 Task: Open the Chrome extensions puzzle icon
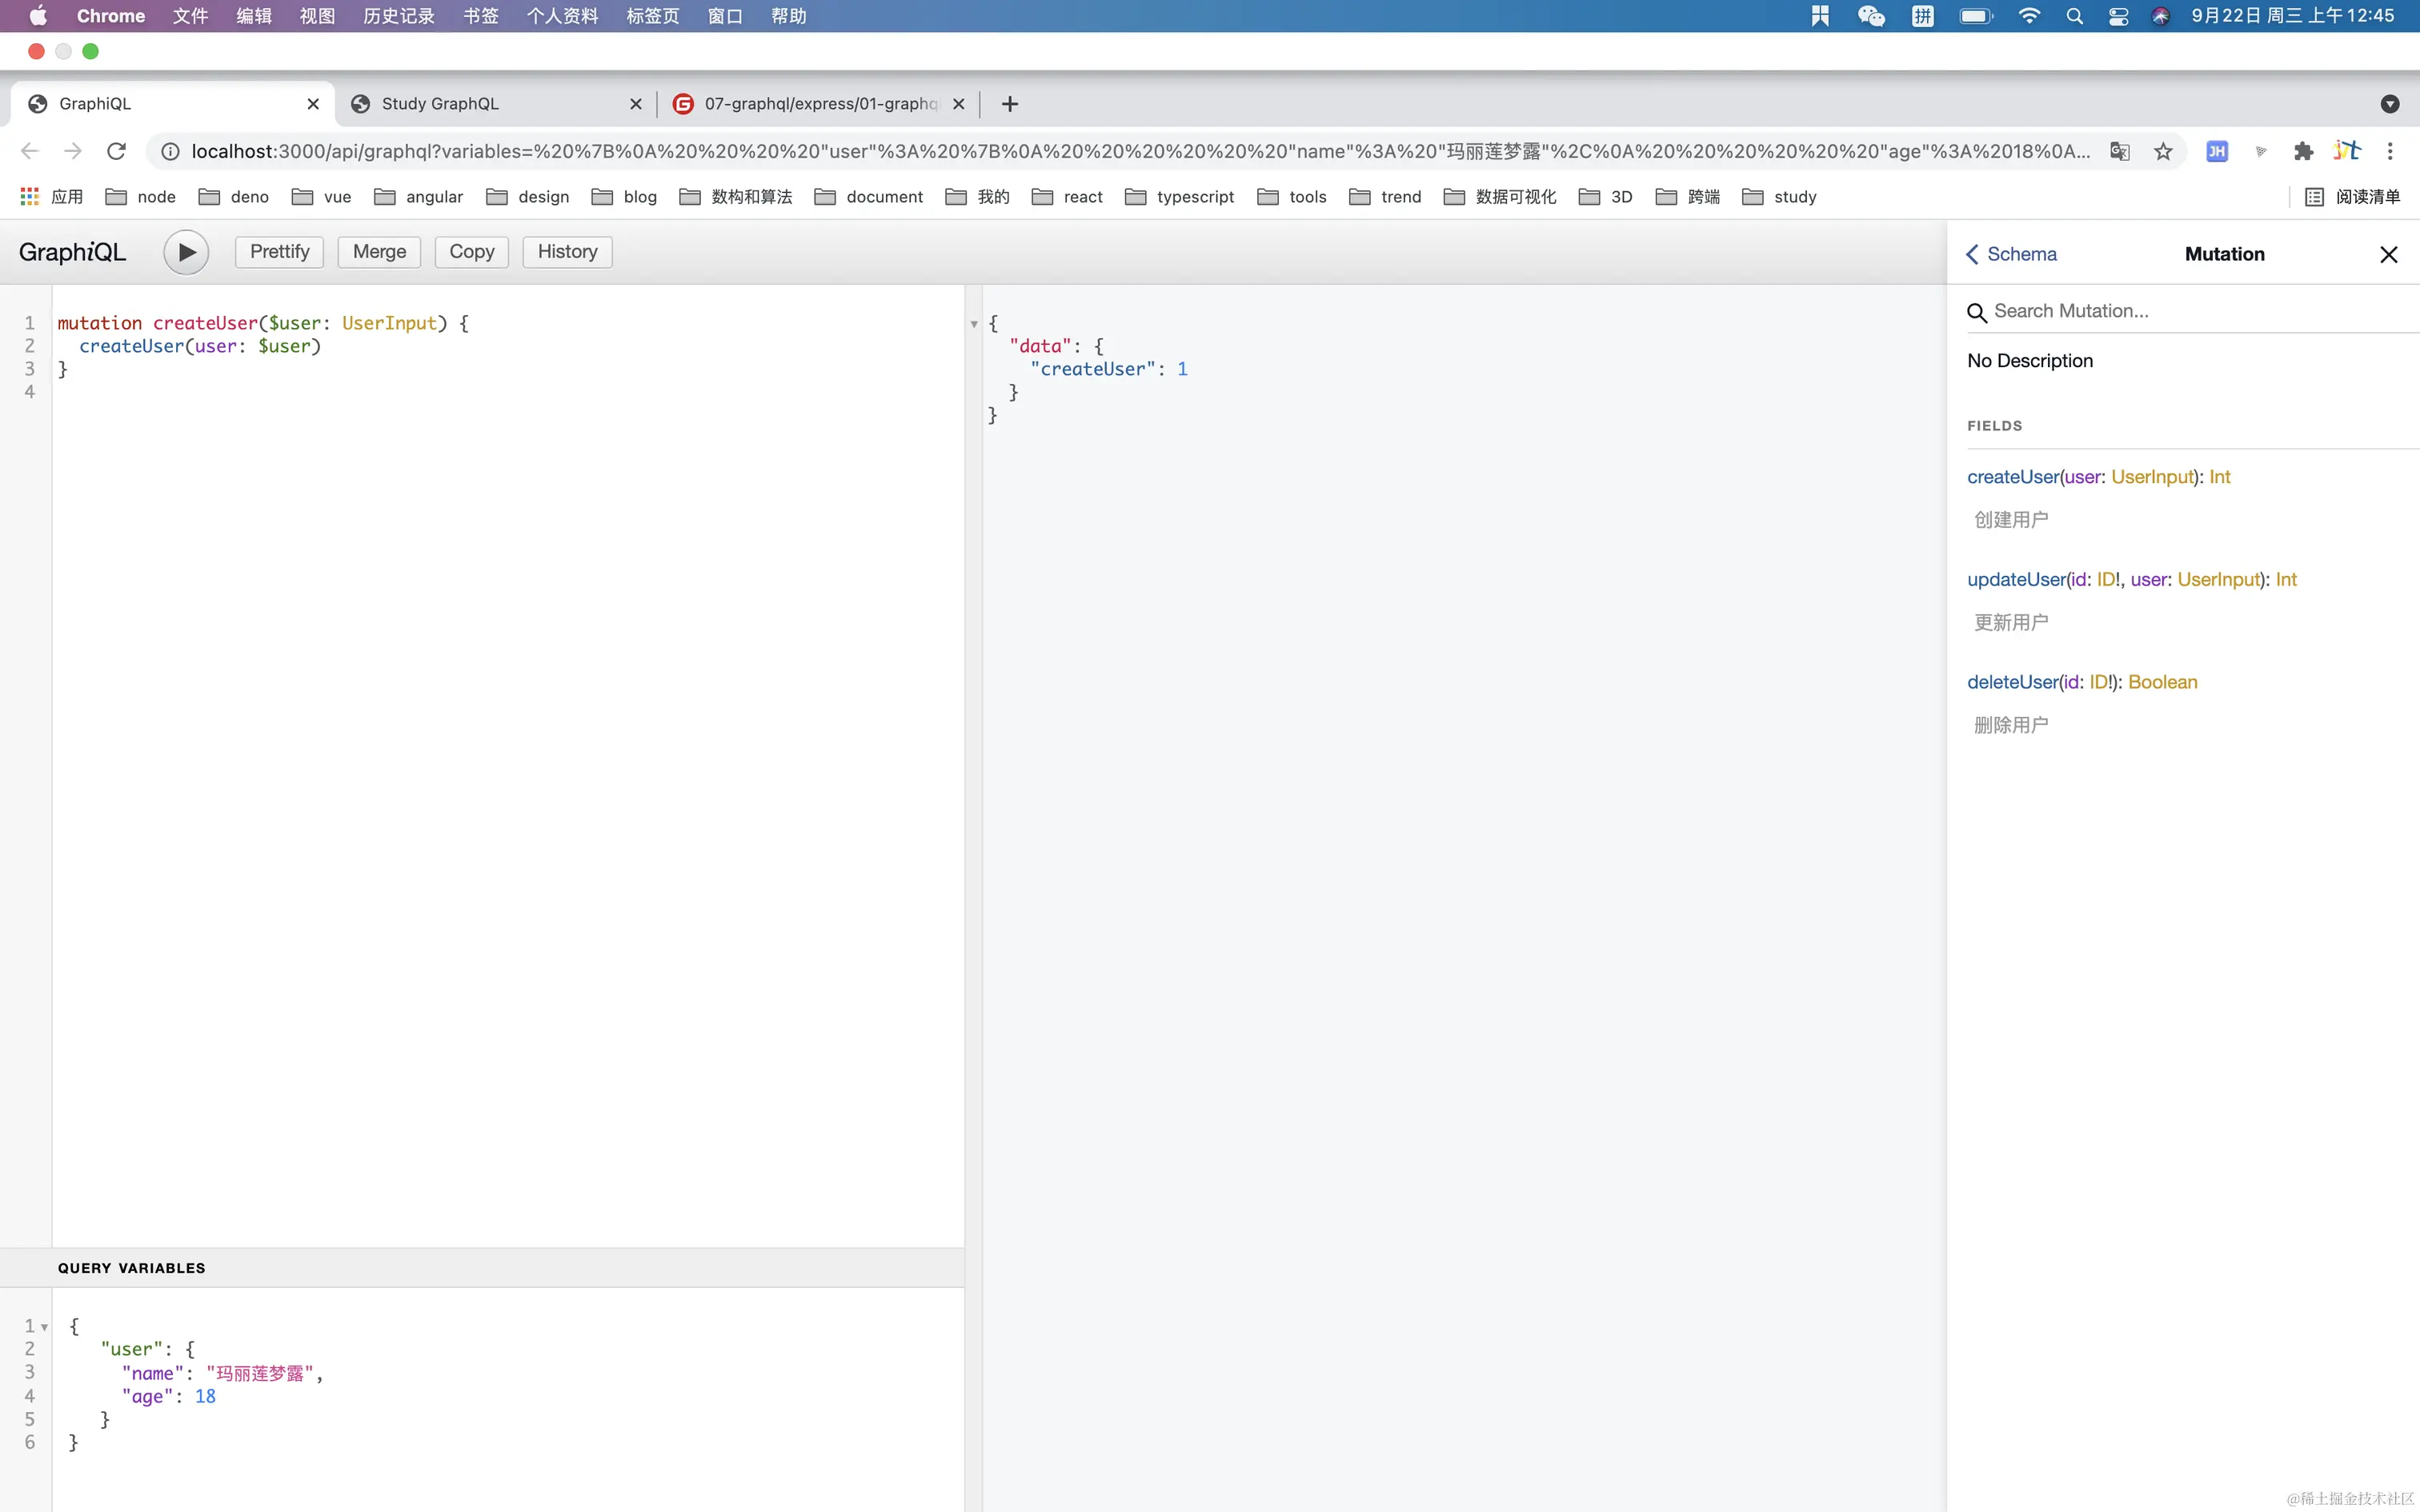coord(2303,151)
